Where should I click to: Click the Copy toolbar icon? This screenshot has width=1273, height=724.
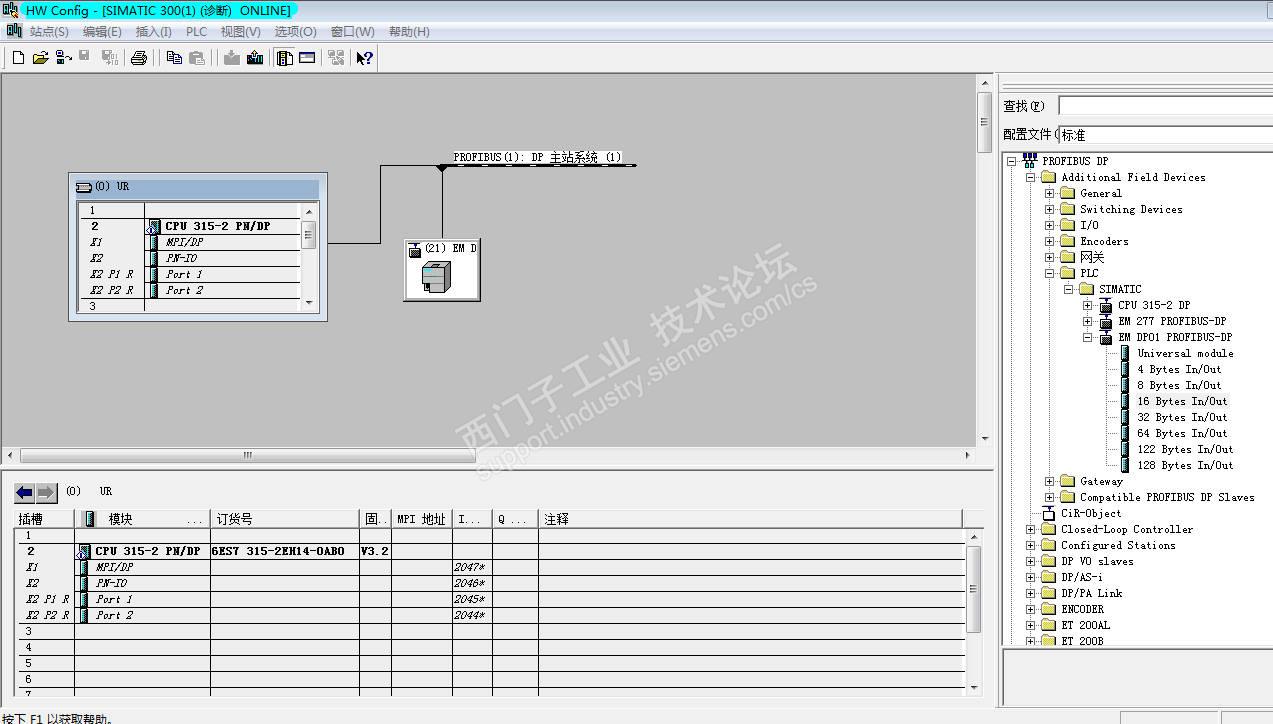(174, 58)
